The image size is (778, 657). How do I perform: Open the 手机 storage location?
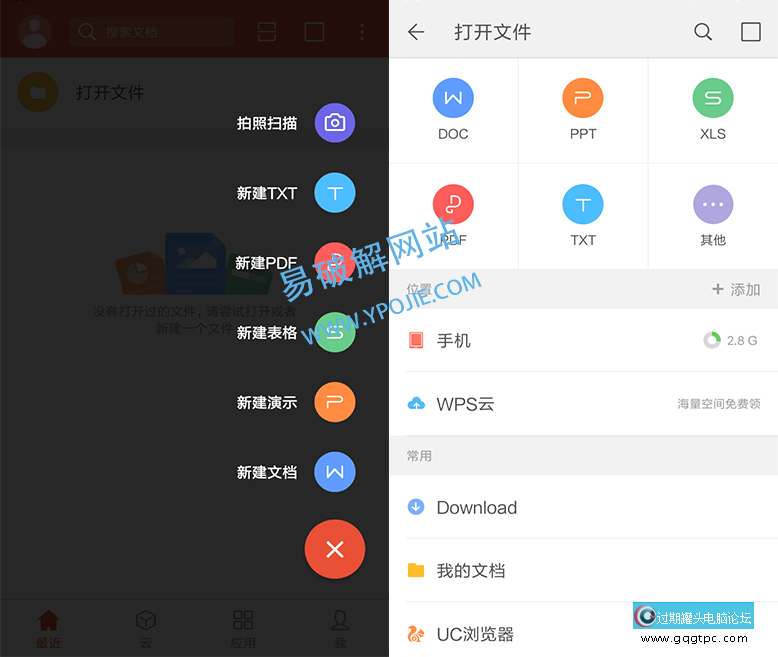click(x=584, y=340)
